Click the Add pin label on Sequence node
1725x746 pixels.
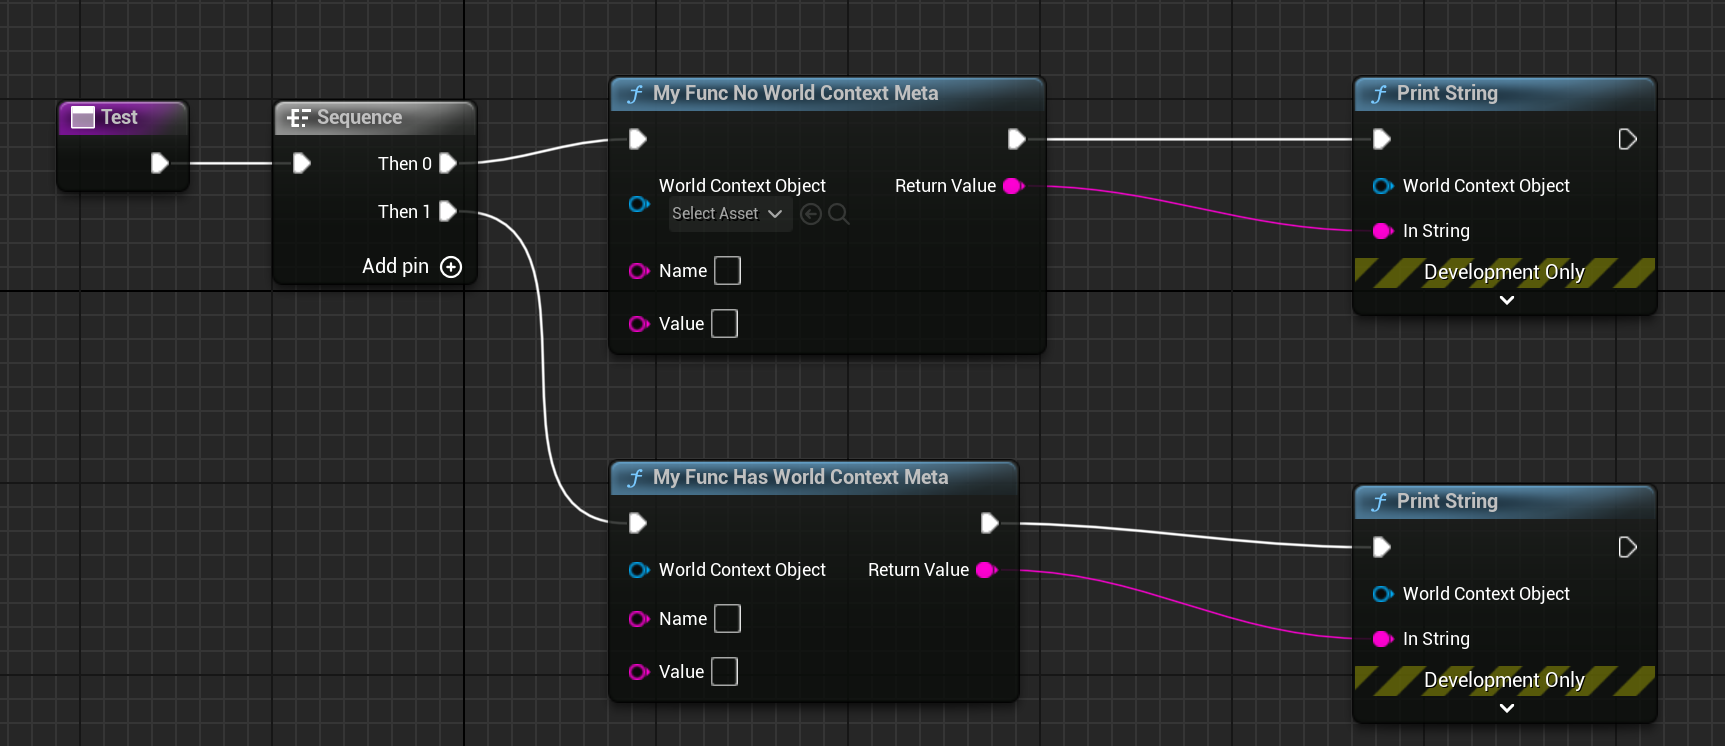[x=395, y=267]
